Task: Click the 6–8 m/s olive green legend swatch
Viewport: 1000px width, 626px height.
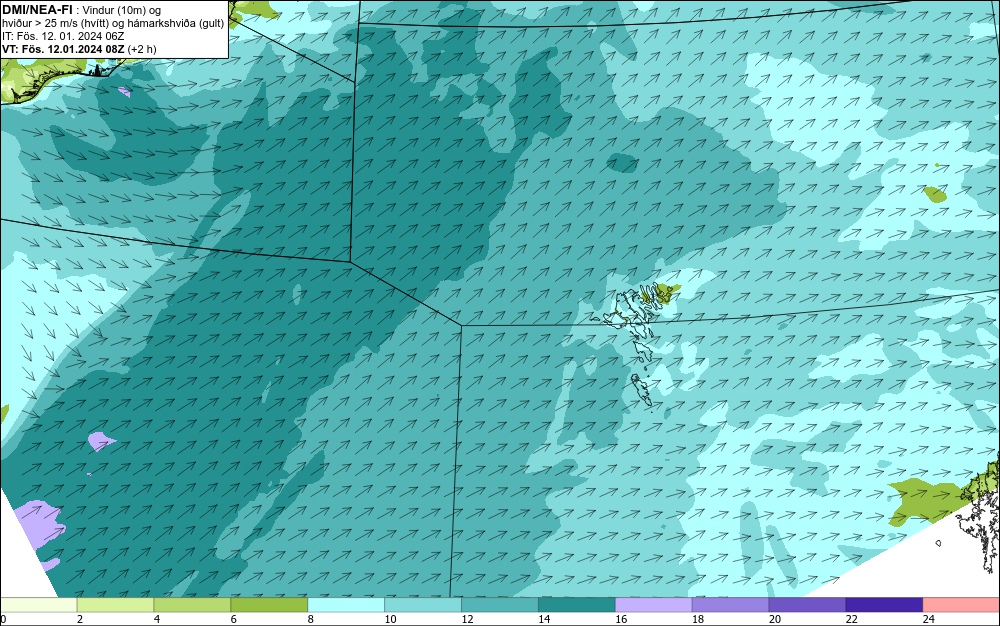Action: coord(269,605)
